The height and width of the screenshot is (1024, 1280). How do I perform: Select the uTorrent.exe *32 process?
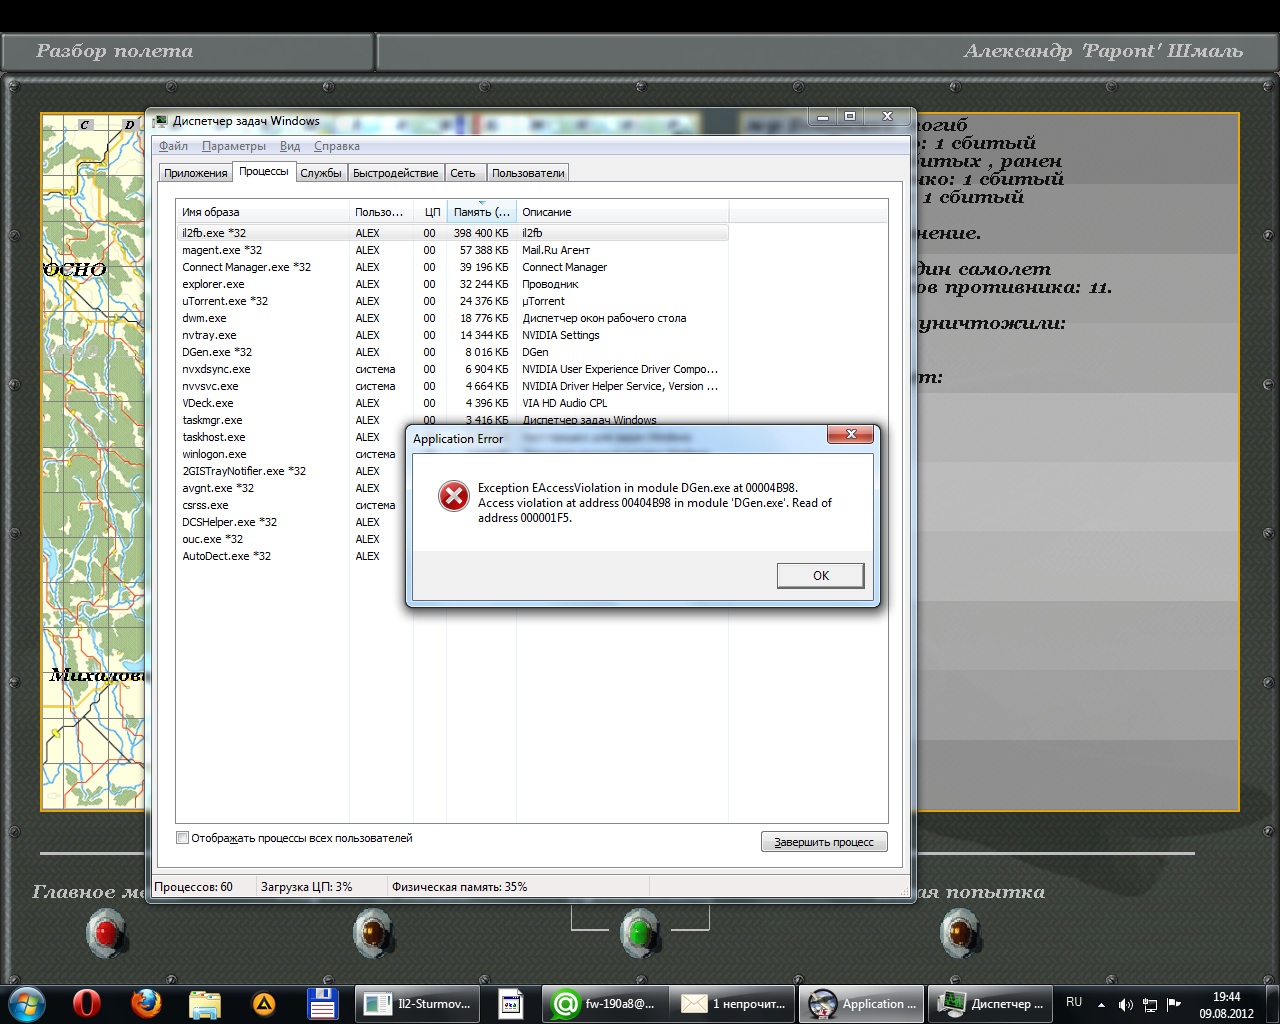click(452, 301)
